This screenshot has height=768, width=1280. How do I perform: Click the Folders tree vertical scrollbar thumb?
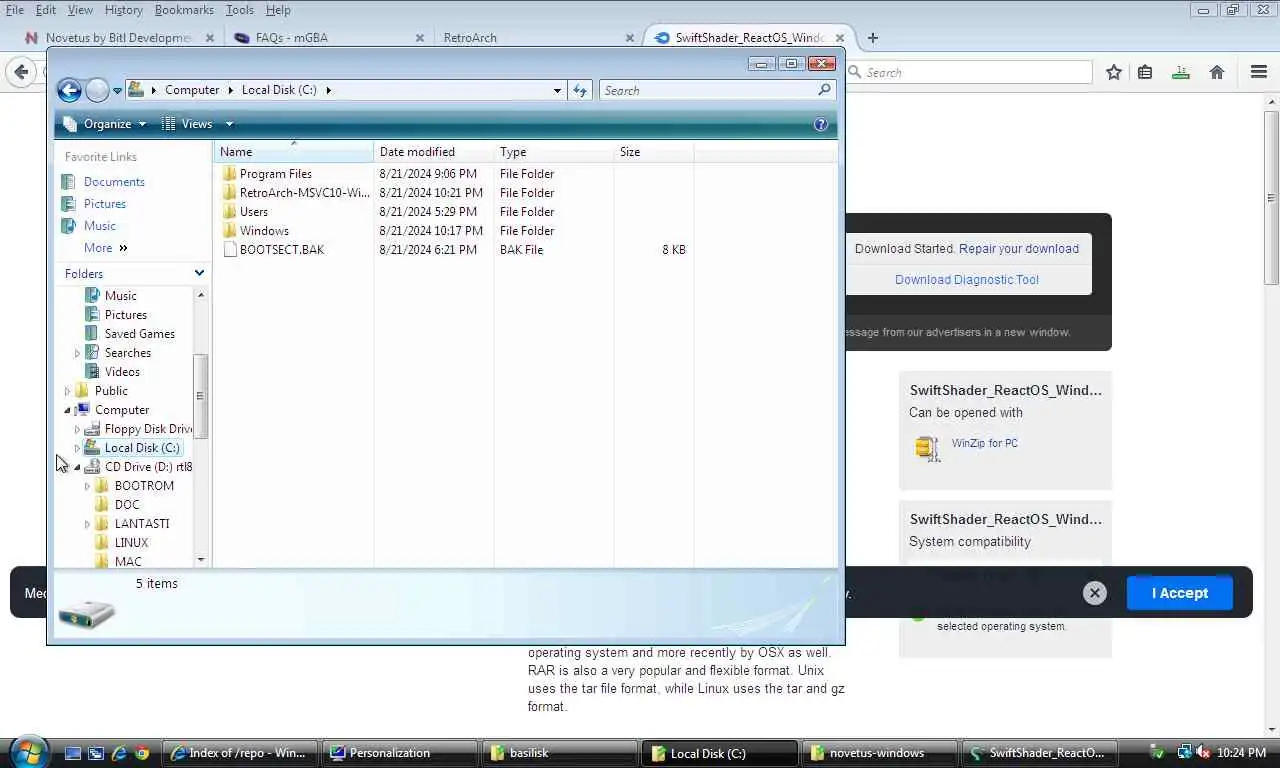200,396
